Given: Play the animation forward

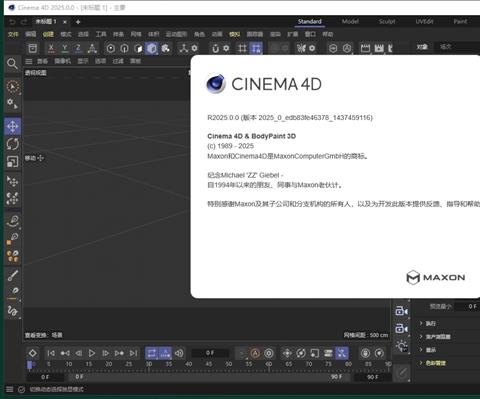Looking at the screenshot, I should (92, 353).
